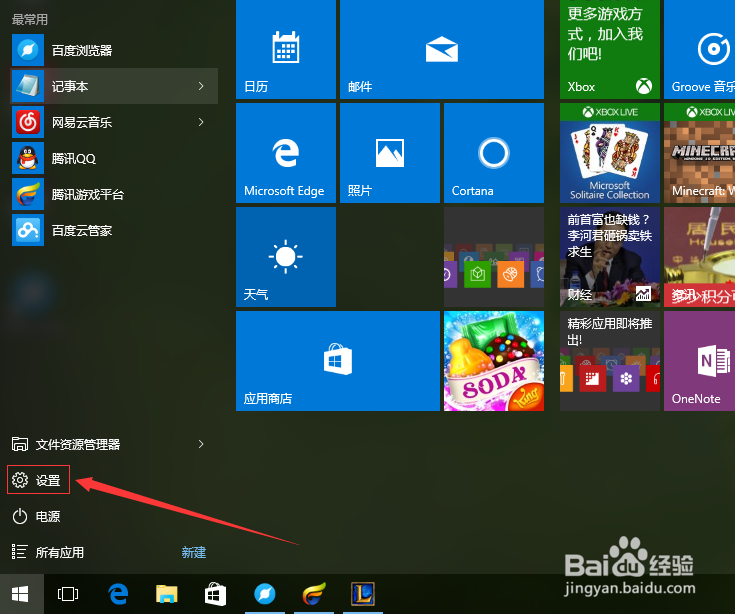Switch to League of Legends taskbar icon
Screen dimensions: 735x614
click(x=363, y=594)
